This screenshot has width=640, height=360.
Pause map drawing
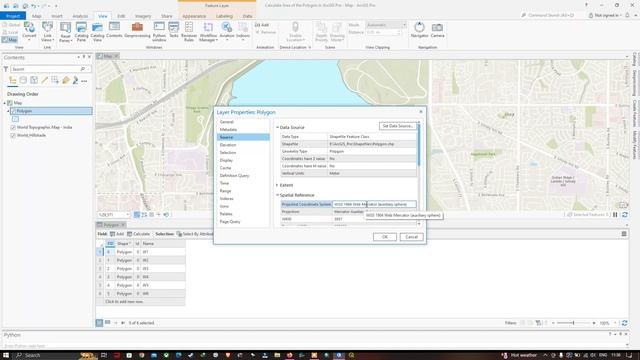tap(615, 215)
